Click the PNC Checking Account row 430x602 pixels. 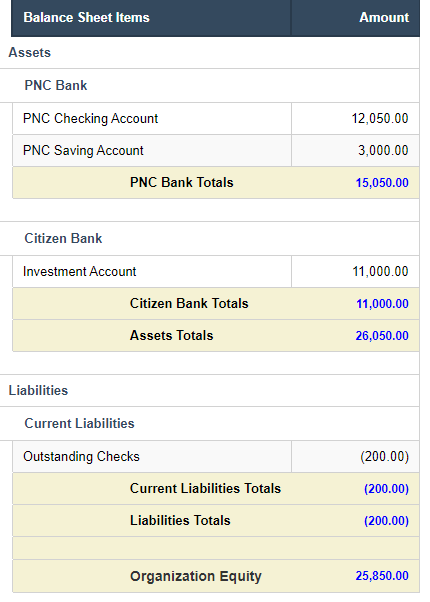tap(216, 119)
